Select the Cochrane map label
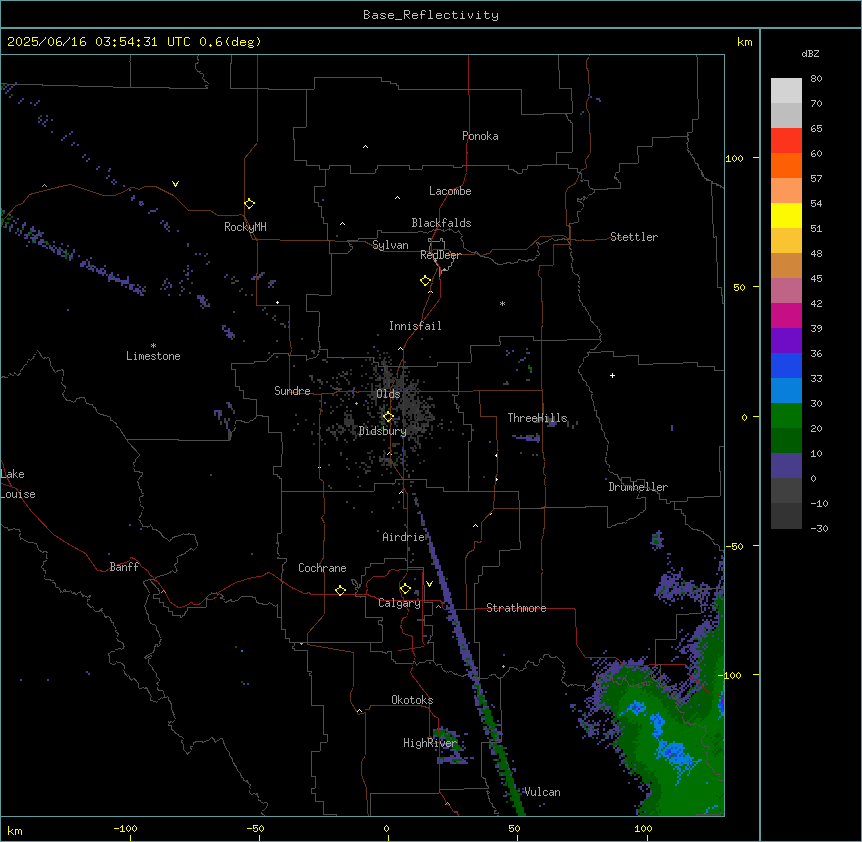The width and height of the screenshot is (862, 842). [322, 568]
